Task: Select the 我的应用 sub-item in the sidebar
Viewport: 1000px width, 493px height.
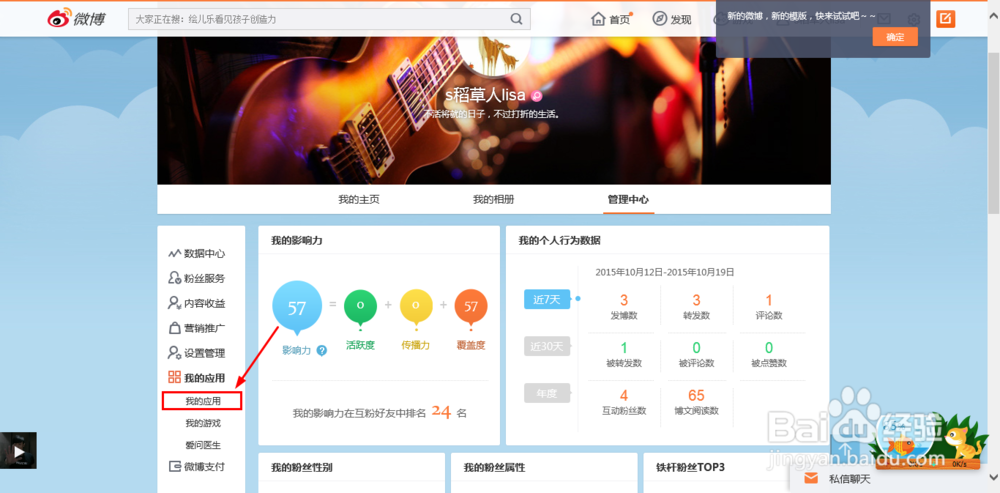Action: tap(203, 401)
